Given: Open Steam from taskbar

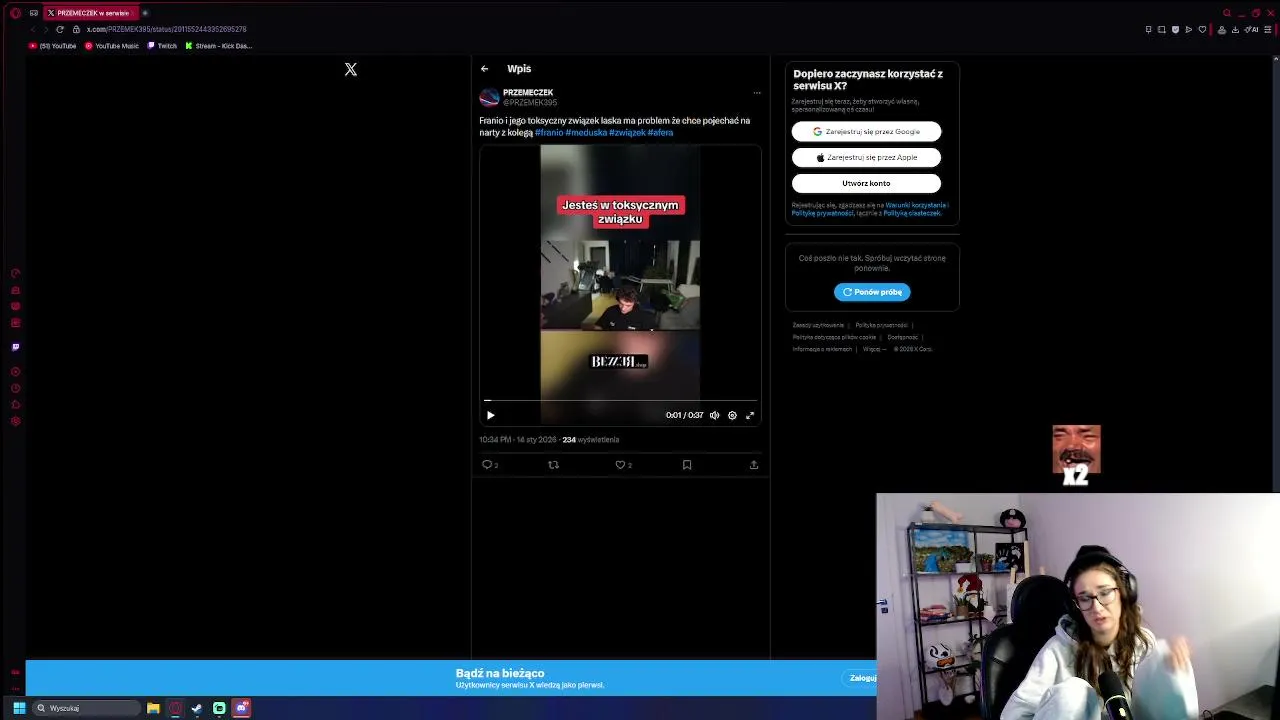Looking at the screenshot, I should [x=197, y=708].
